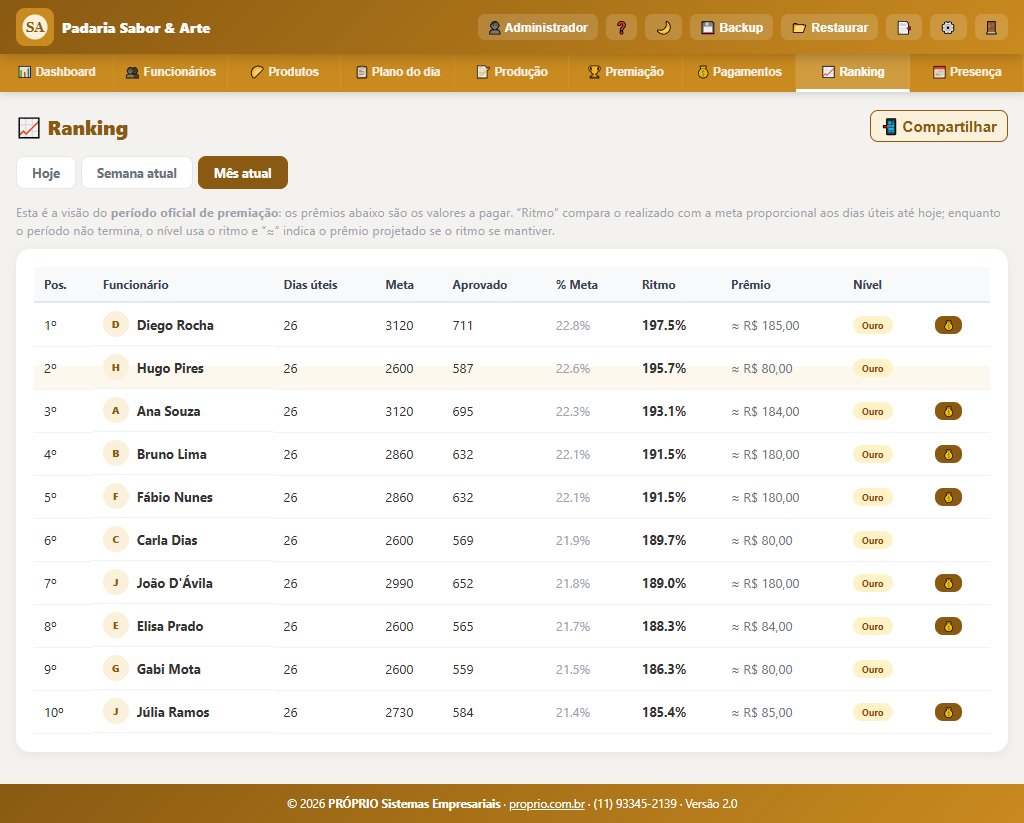Click the money bag icon for Diego Rocha
The image size is (1024, 823).
948,325
